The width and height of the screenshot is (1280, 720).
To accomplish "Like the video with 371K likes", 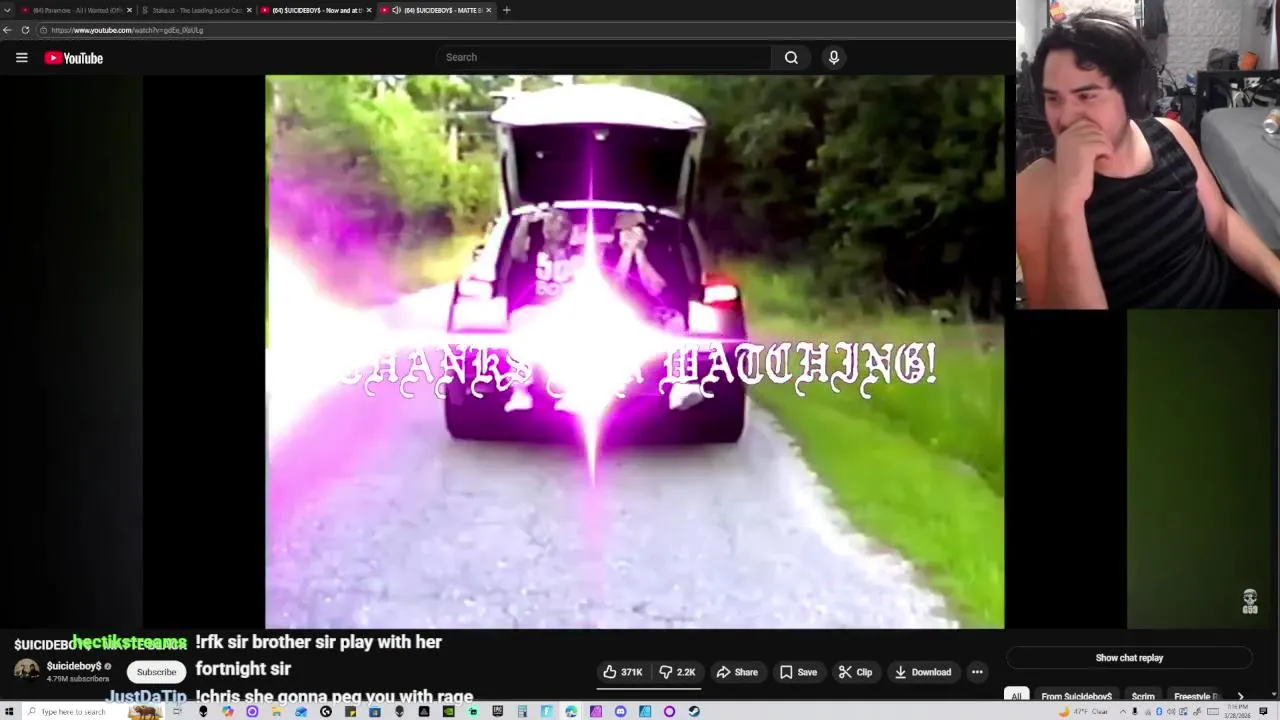I will (x=623, y=672).
